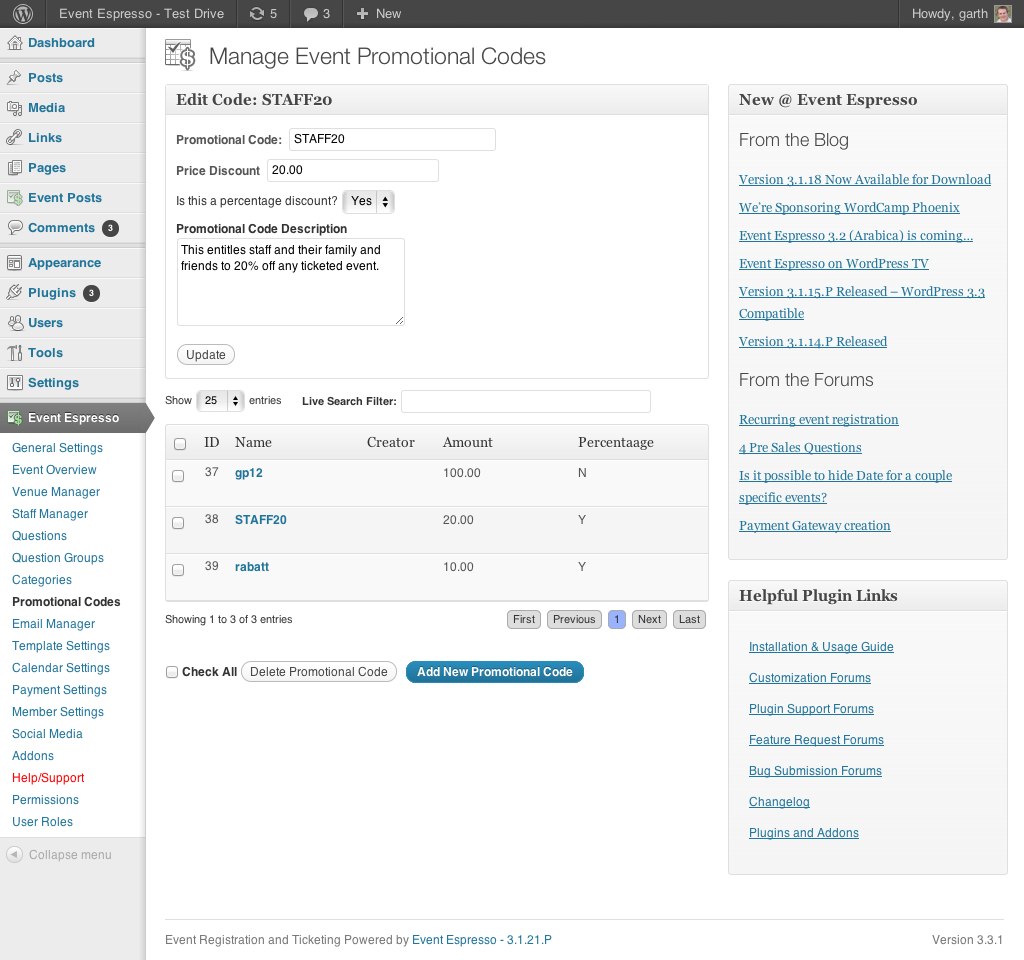
Task: Open the Changelog link
Action: point(779,801)
